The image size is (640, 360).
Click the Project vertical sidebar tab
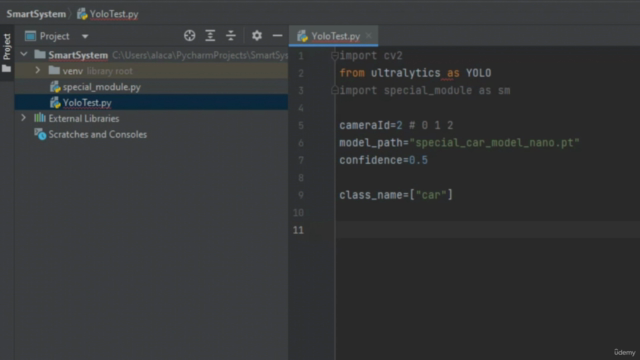click(7, 47)
